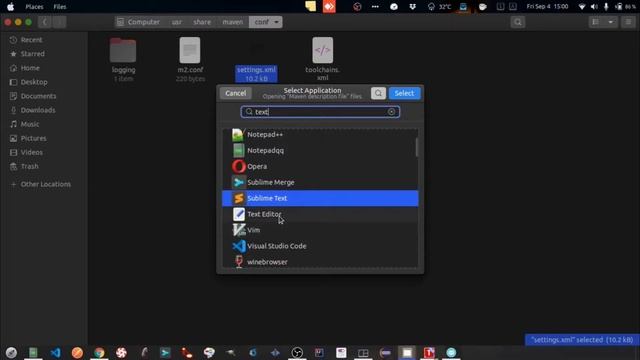
Task: Navigate to usr in the path bar
Action: tap(177, 22)
